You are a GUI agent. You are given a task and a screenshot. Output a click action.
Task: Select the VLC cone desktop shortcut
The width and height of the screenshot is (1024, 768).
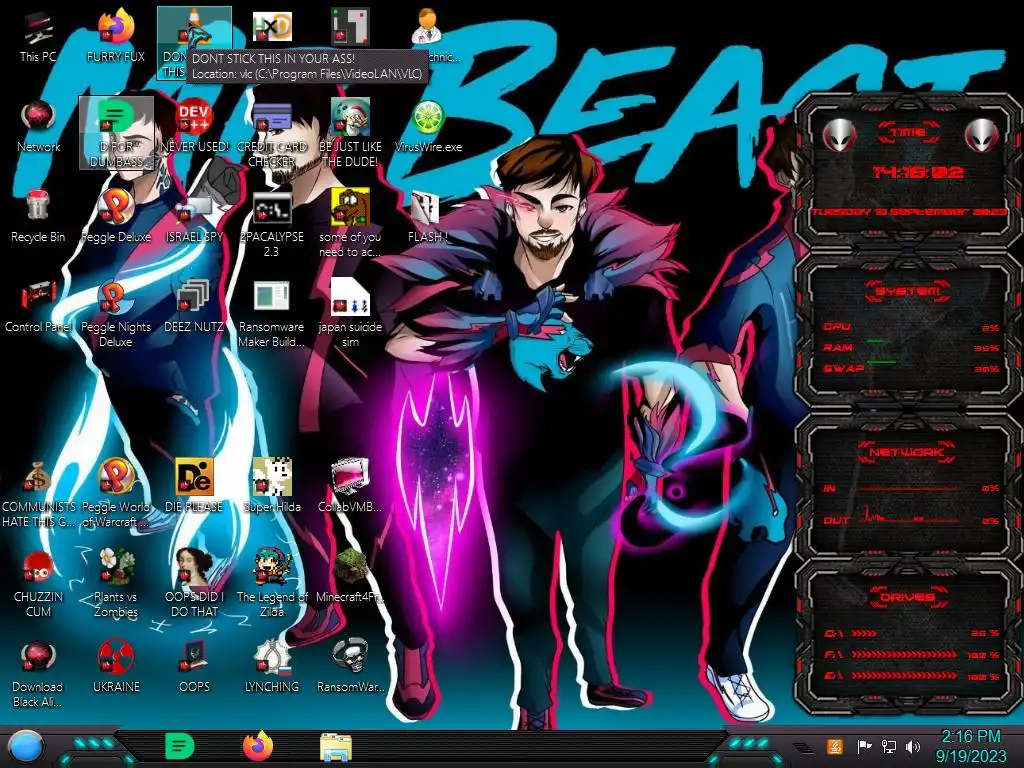tap(194, 42)
